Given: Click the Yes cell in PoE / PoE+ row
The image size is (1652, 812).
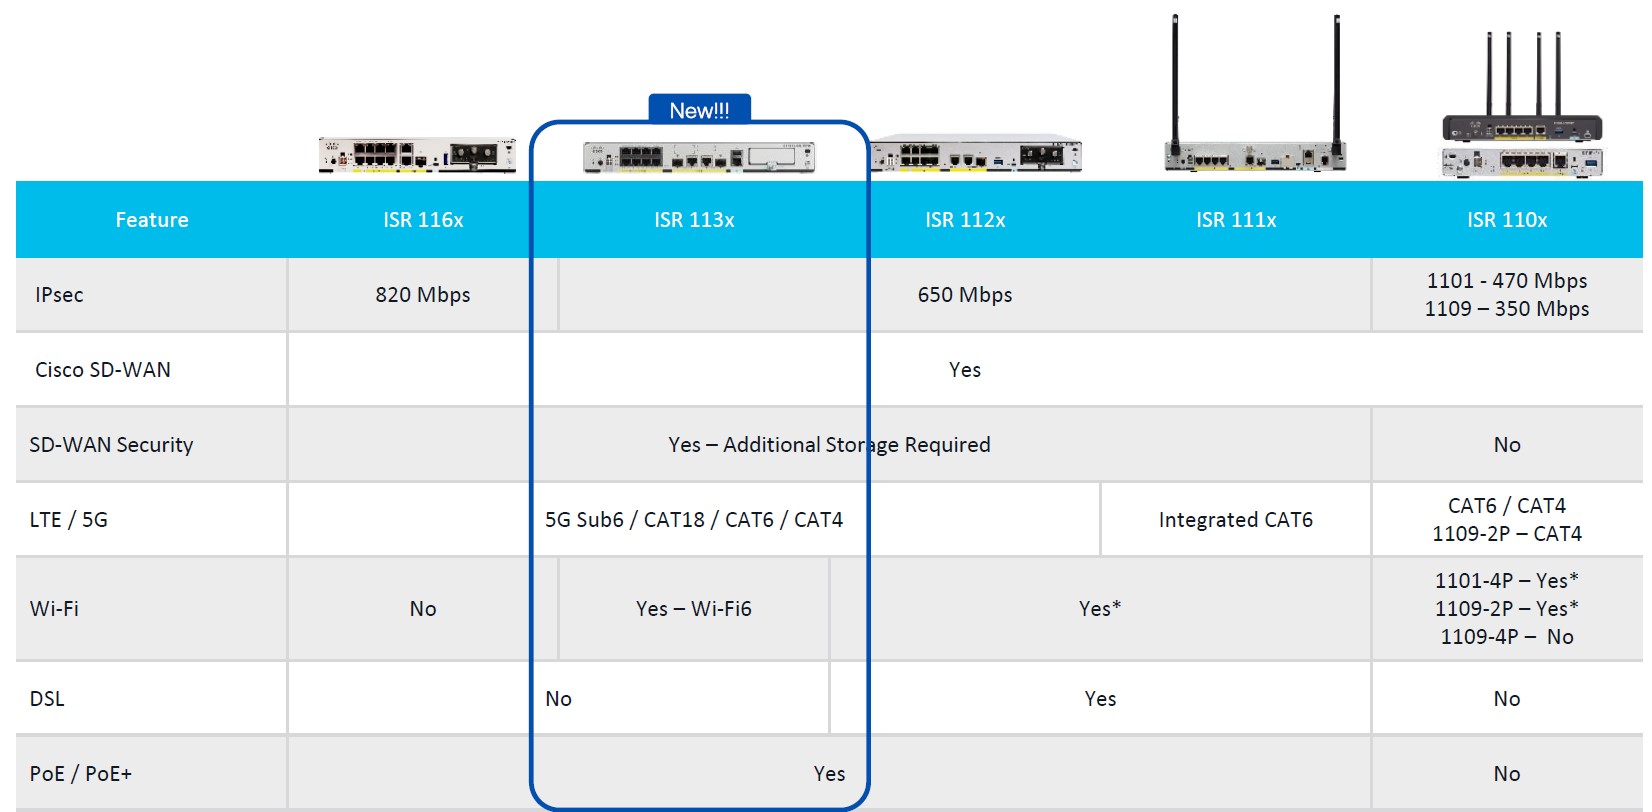Looking at the screenshot, I should tap(829, 774).
